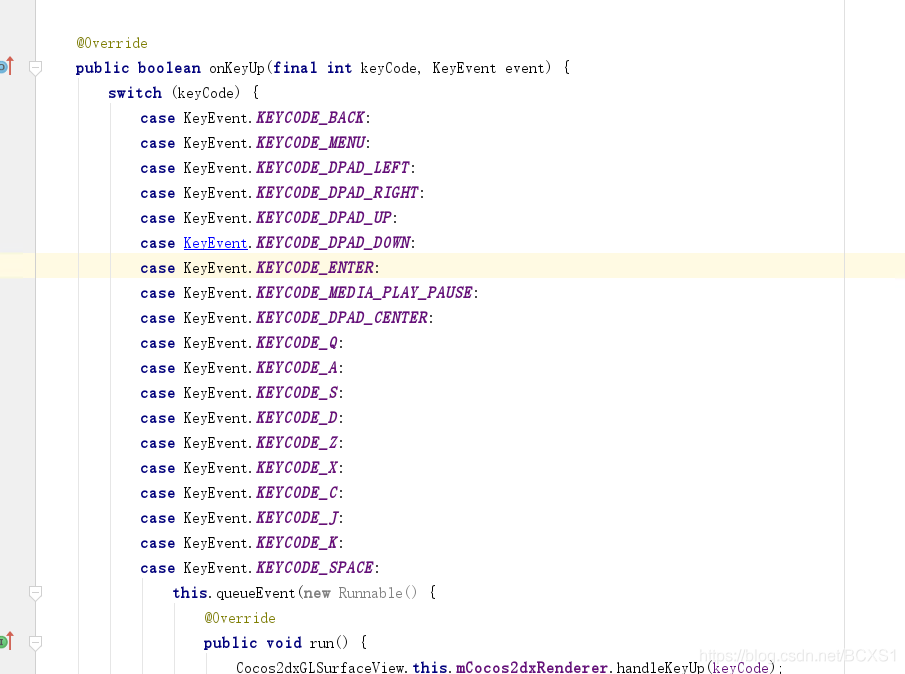Click the handleKeyUp method call
The image size is (905, 674).
pyautogui.click(x=661, y=668)
